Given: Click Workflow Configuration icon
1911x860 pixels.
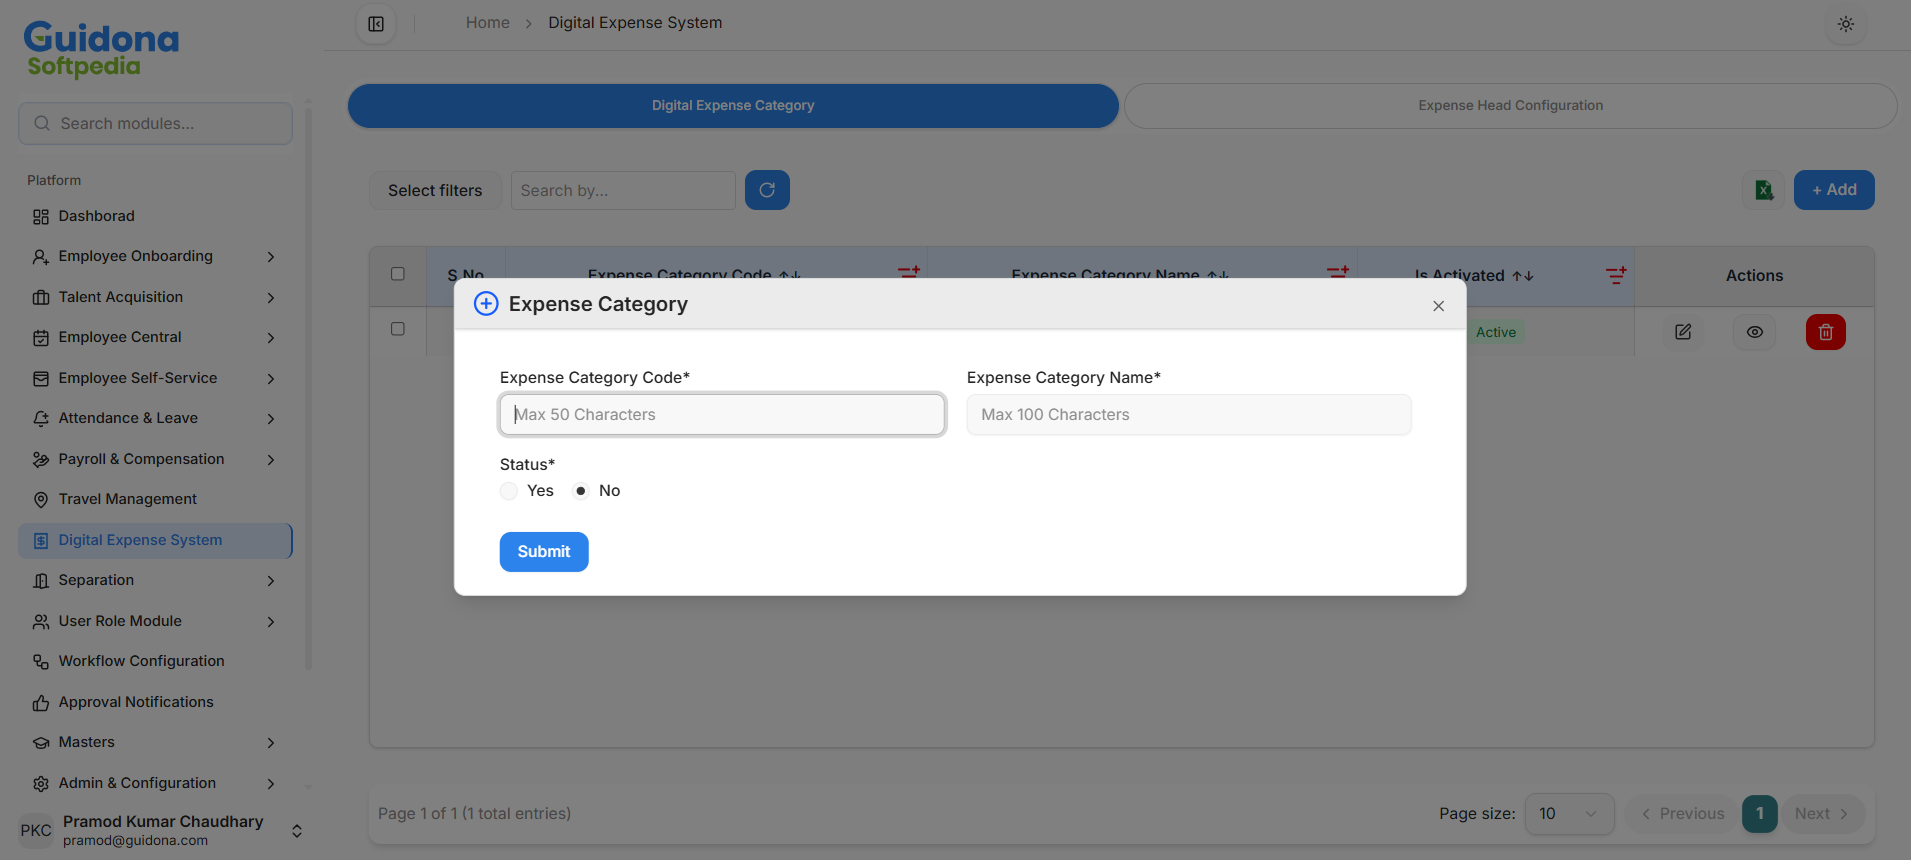Looking at the screenshot, I should pyautogui.click(x=41, y=662).
